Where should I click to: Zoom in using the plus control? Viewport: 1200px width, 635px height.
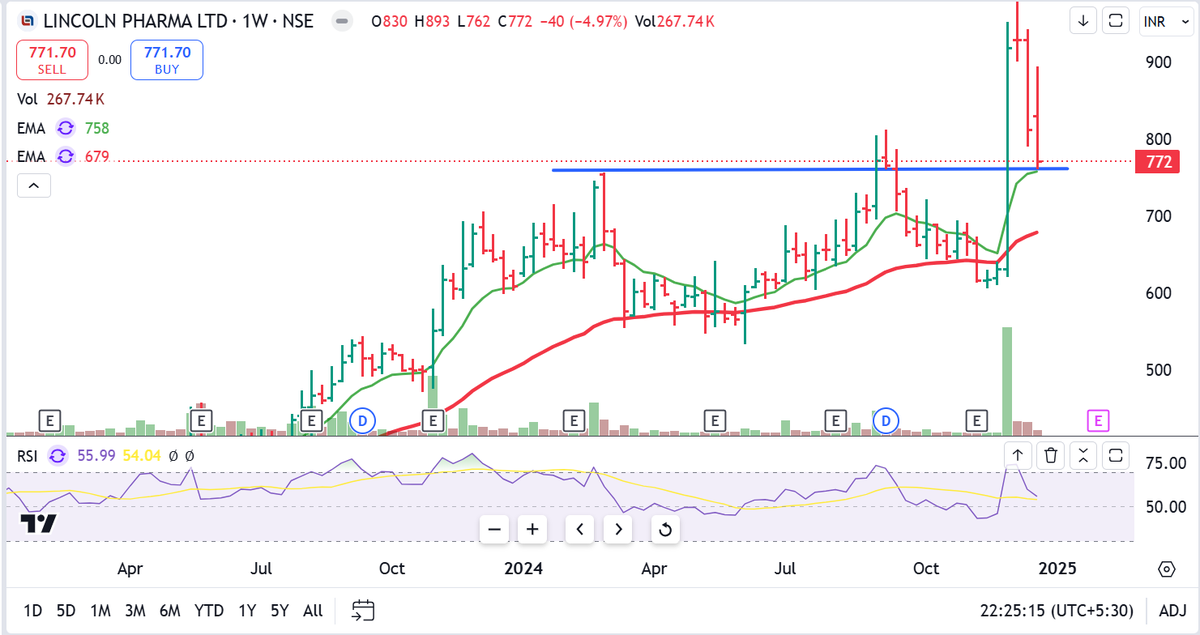point(531,529)
